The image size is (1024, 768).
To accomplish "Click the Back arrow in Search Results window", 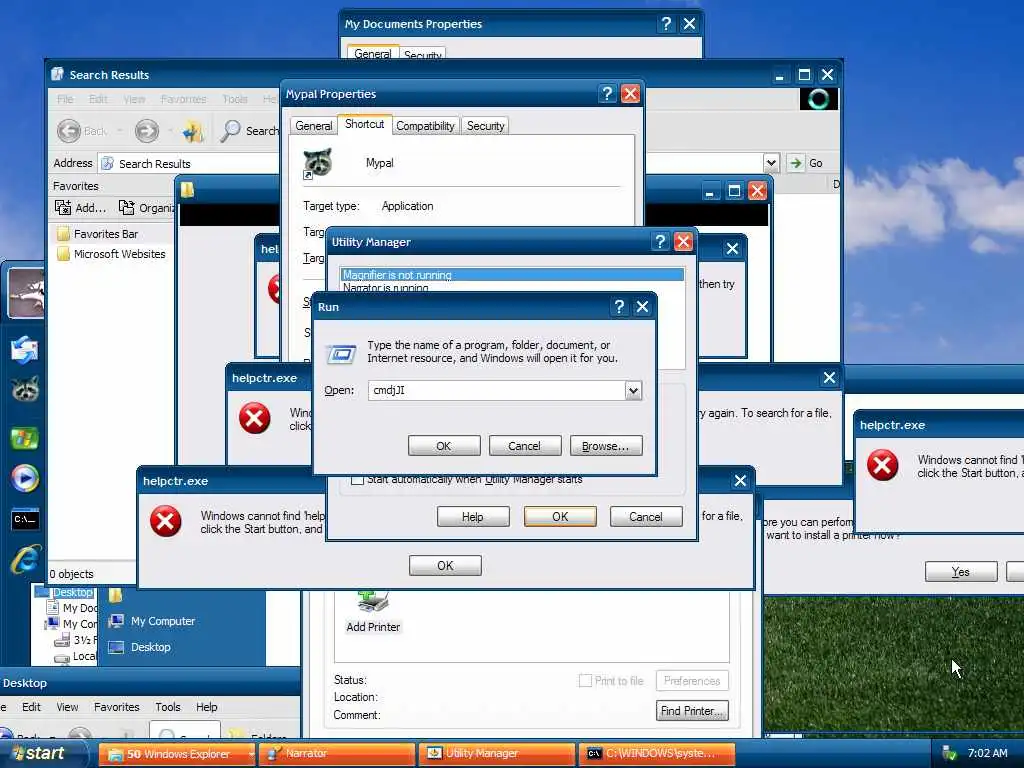I will [x=69, y=131].
